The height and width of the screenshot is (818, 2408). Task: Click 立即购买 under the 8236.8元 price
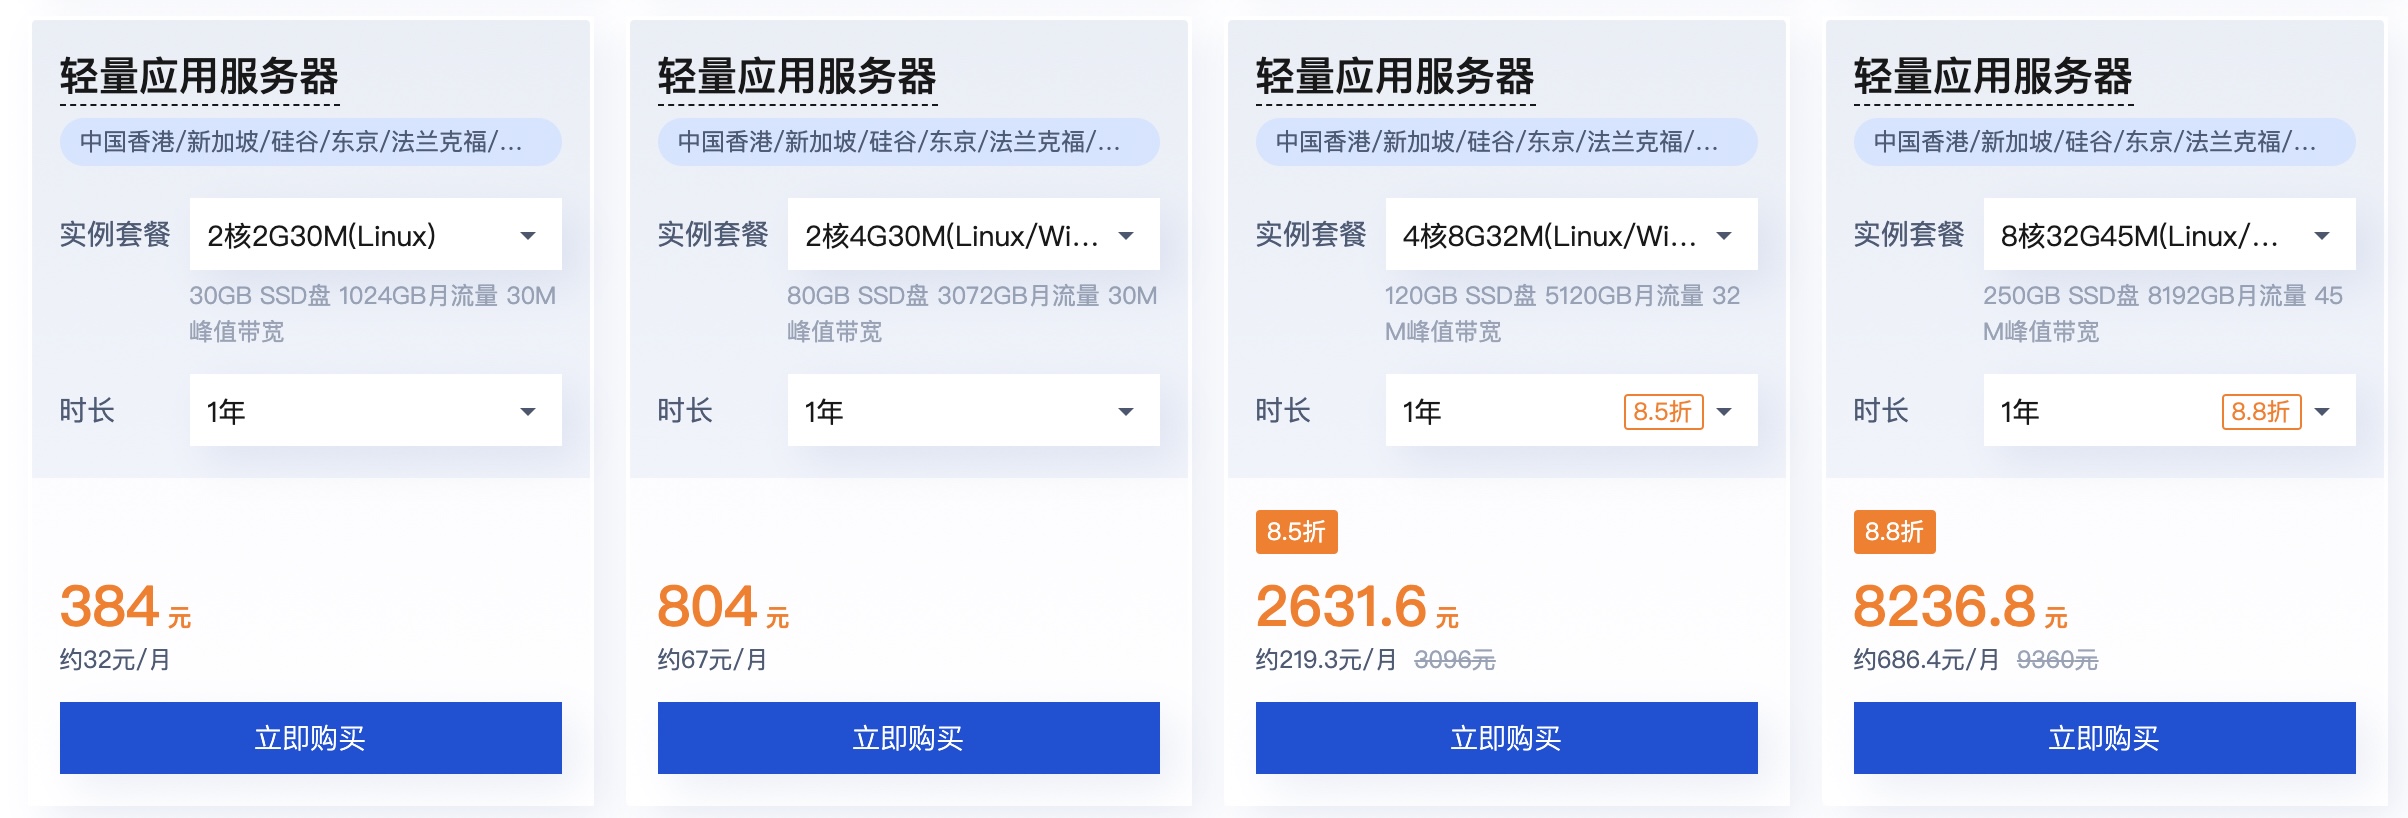(2103, 737)
